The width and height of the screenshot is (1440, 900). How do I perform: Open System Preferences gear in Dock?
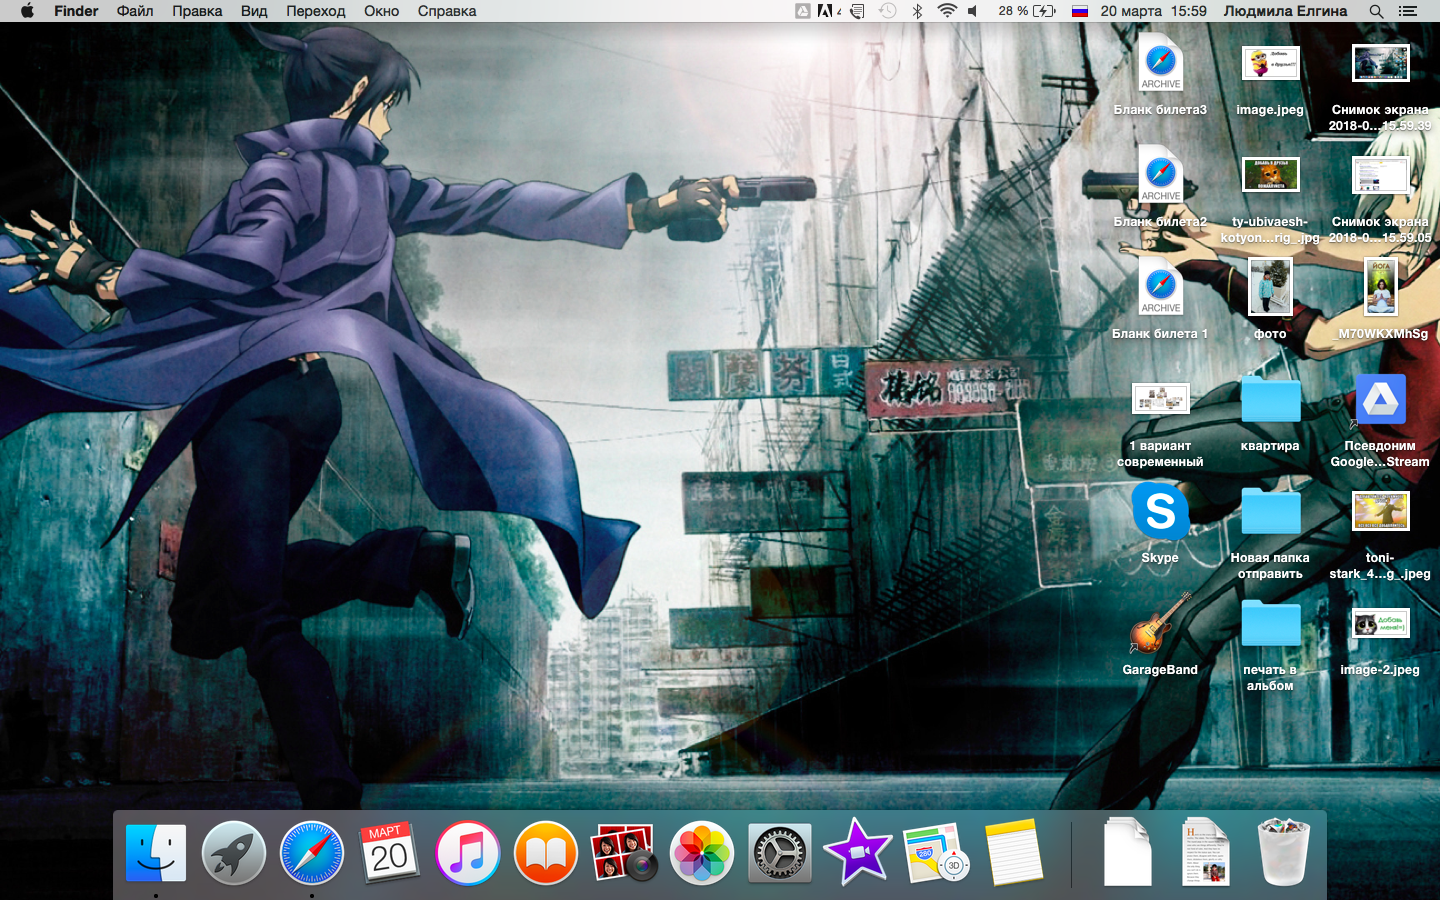point(780,853)
